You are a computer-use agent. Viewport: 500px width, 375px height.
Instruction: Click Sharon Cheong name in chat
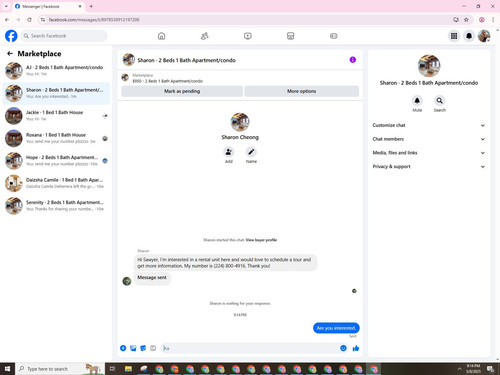point(240,137)
